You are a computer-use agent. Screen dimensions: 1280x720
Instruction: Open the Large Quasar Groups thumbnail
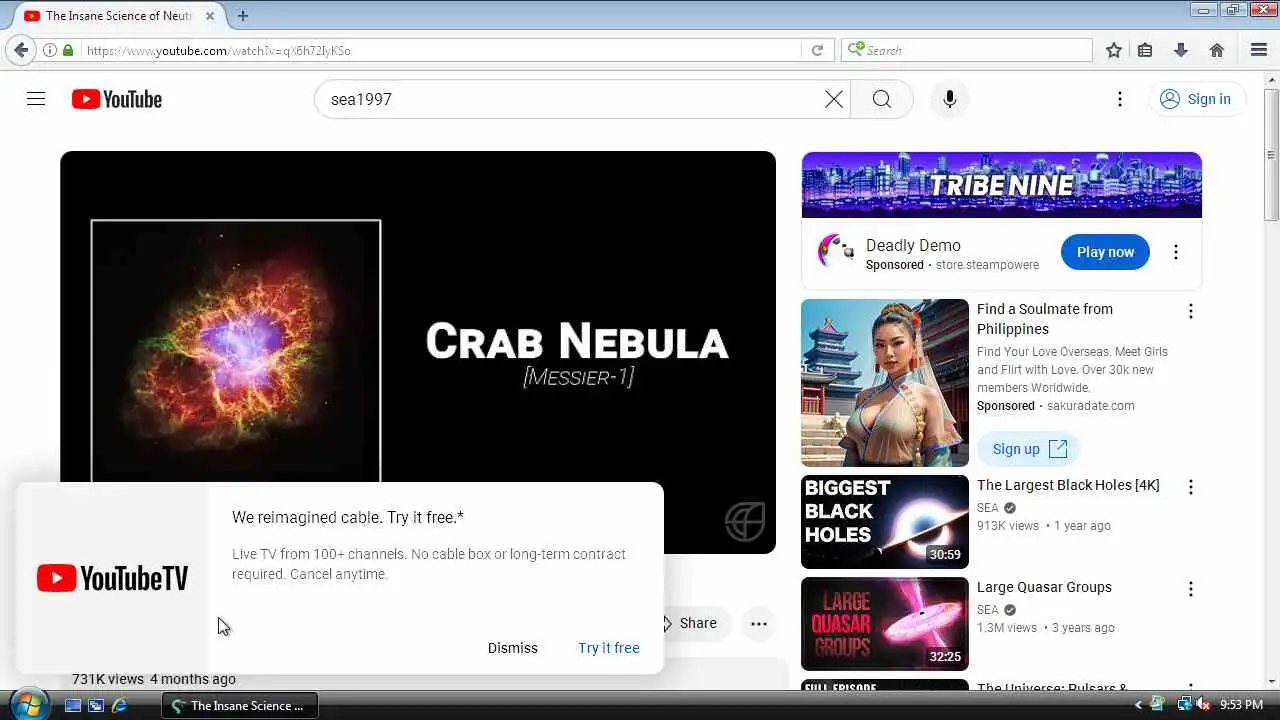(885, 624)
